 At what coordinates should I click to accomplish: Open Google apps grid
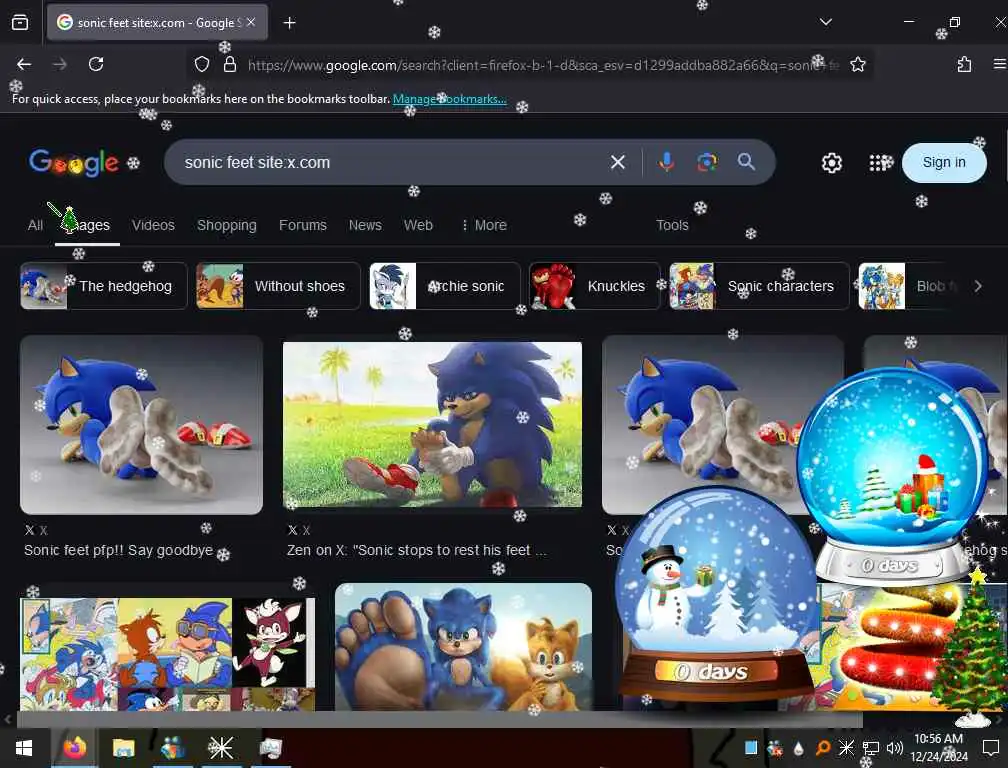pos(879,163)
